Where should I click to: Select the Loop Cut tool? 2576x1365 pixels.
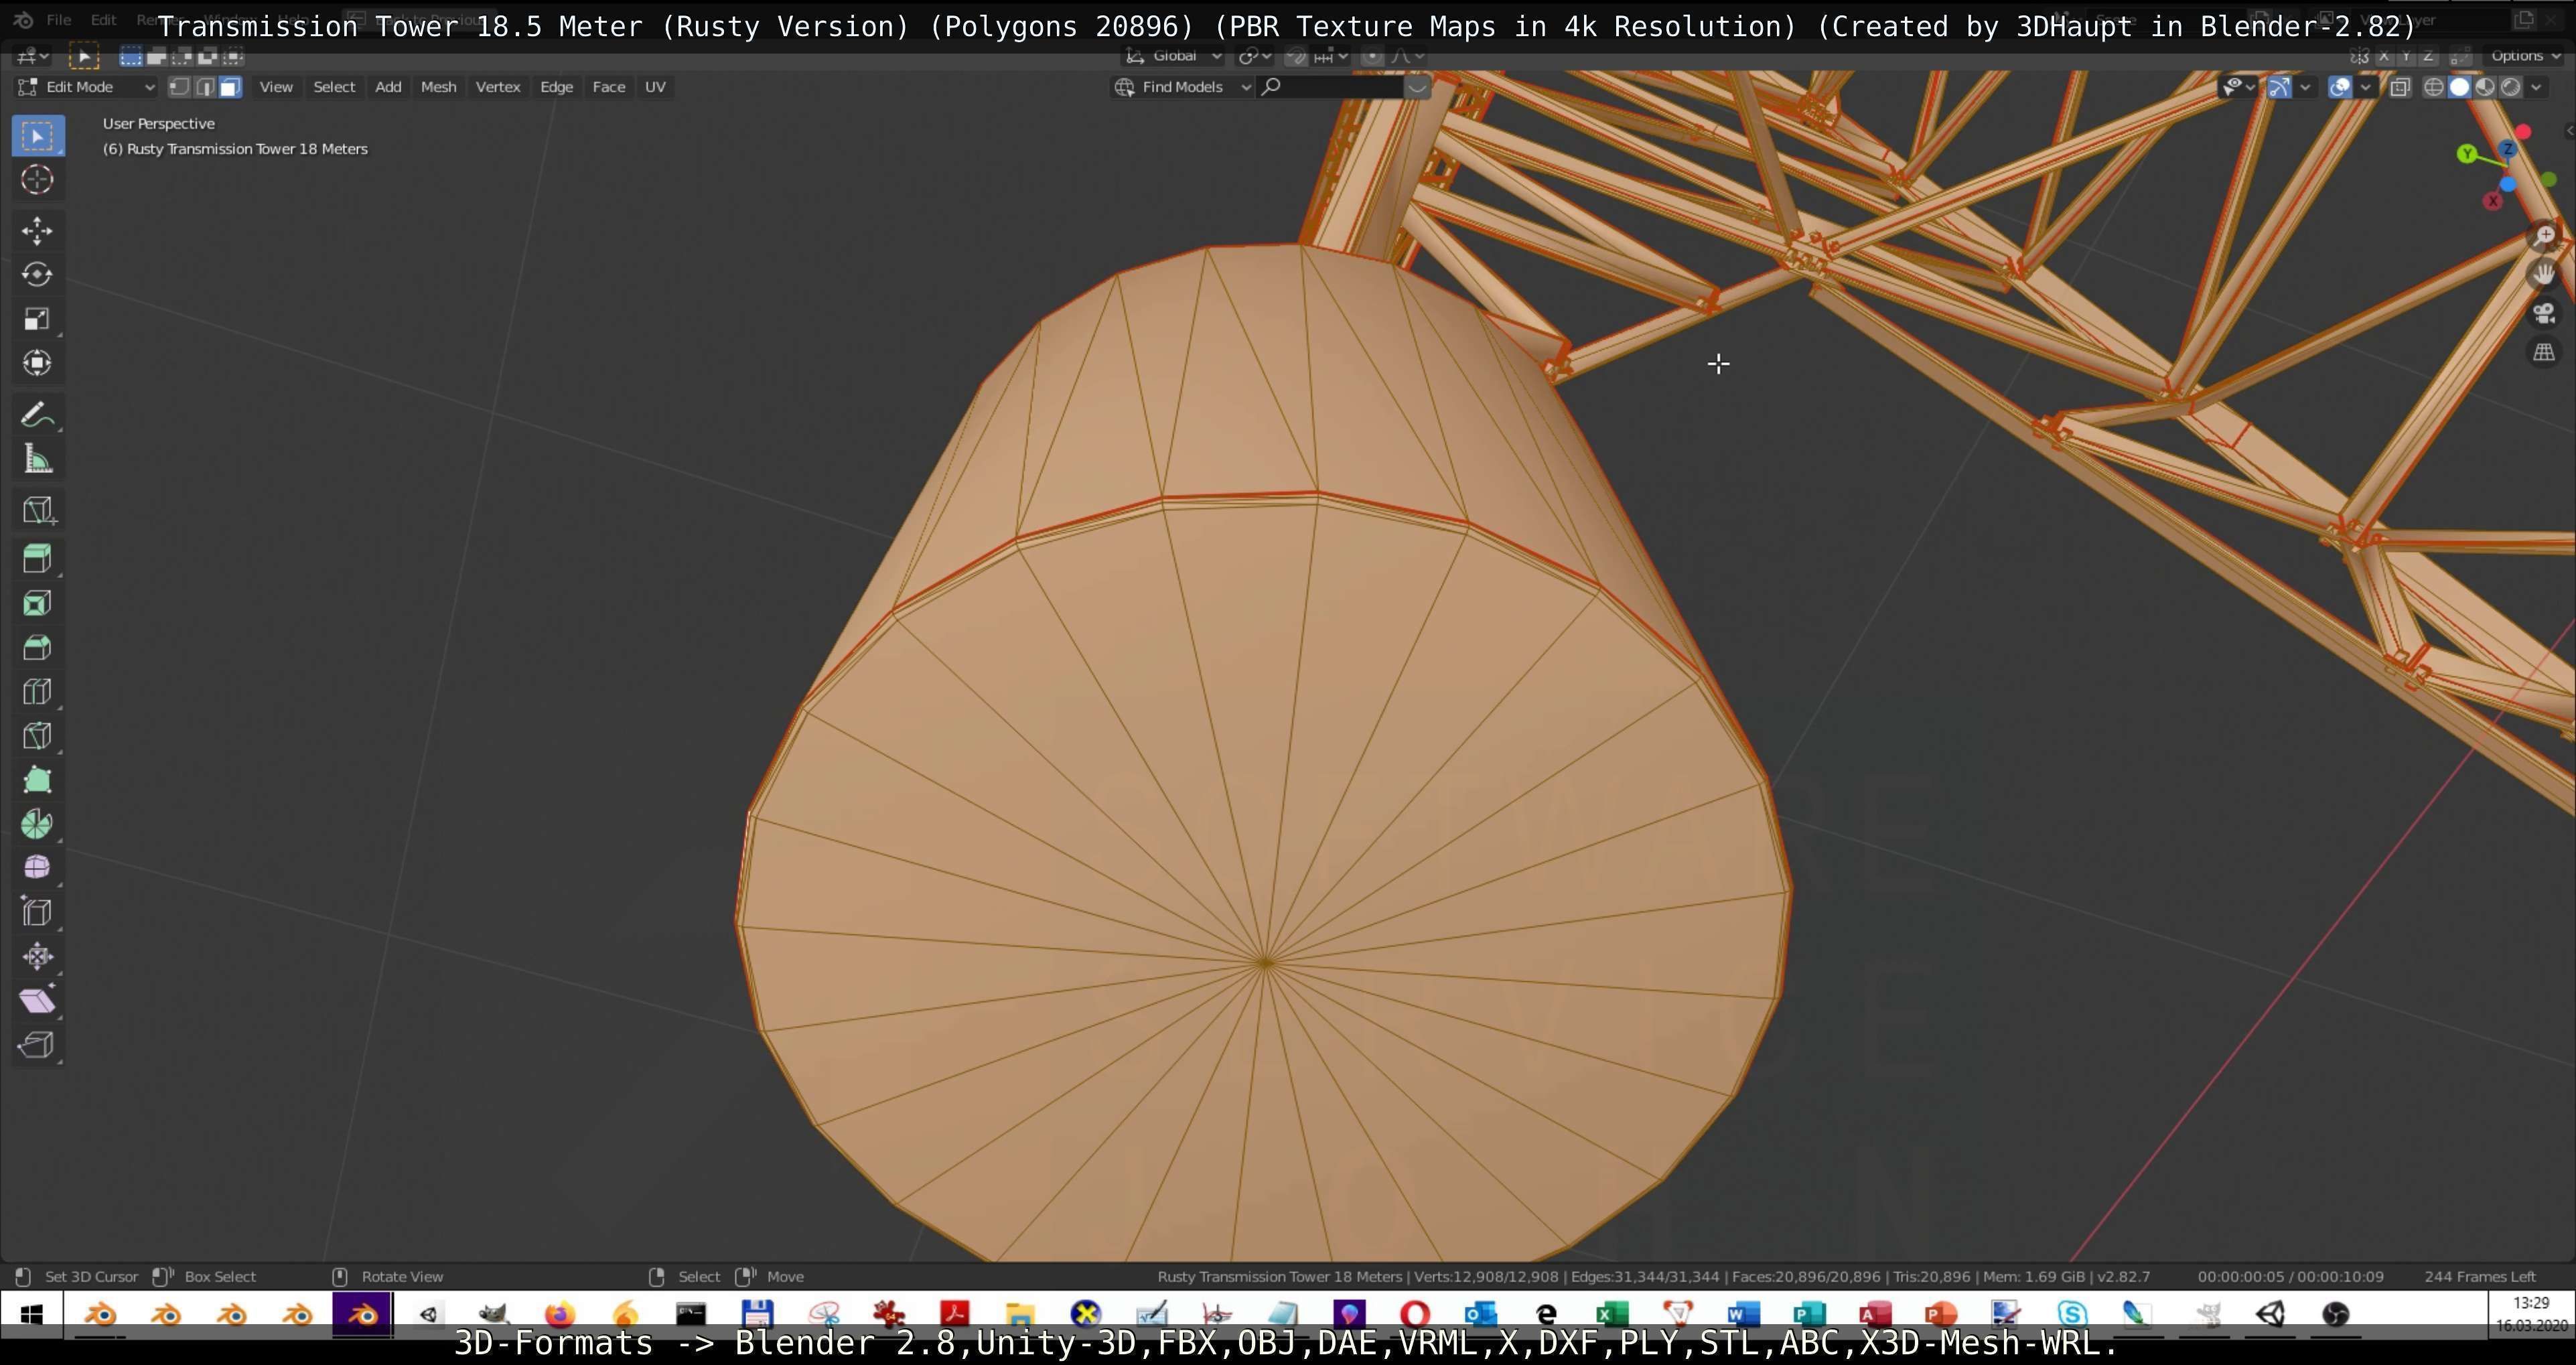point(38,692)
